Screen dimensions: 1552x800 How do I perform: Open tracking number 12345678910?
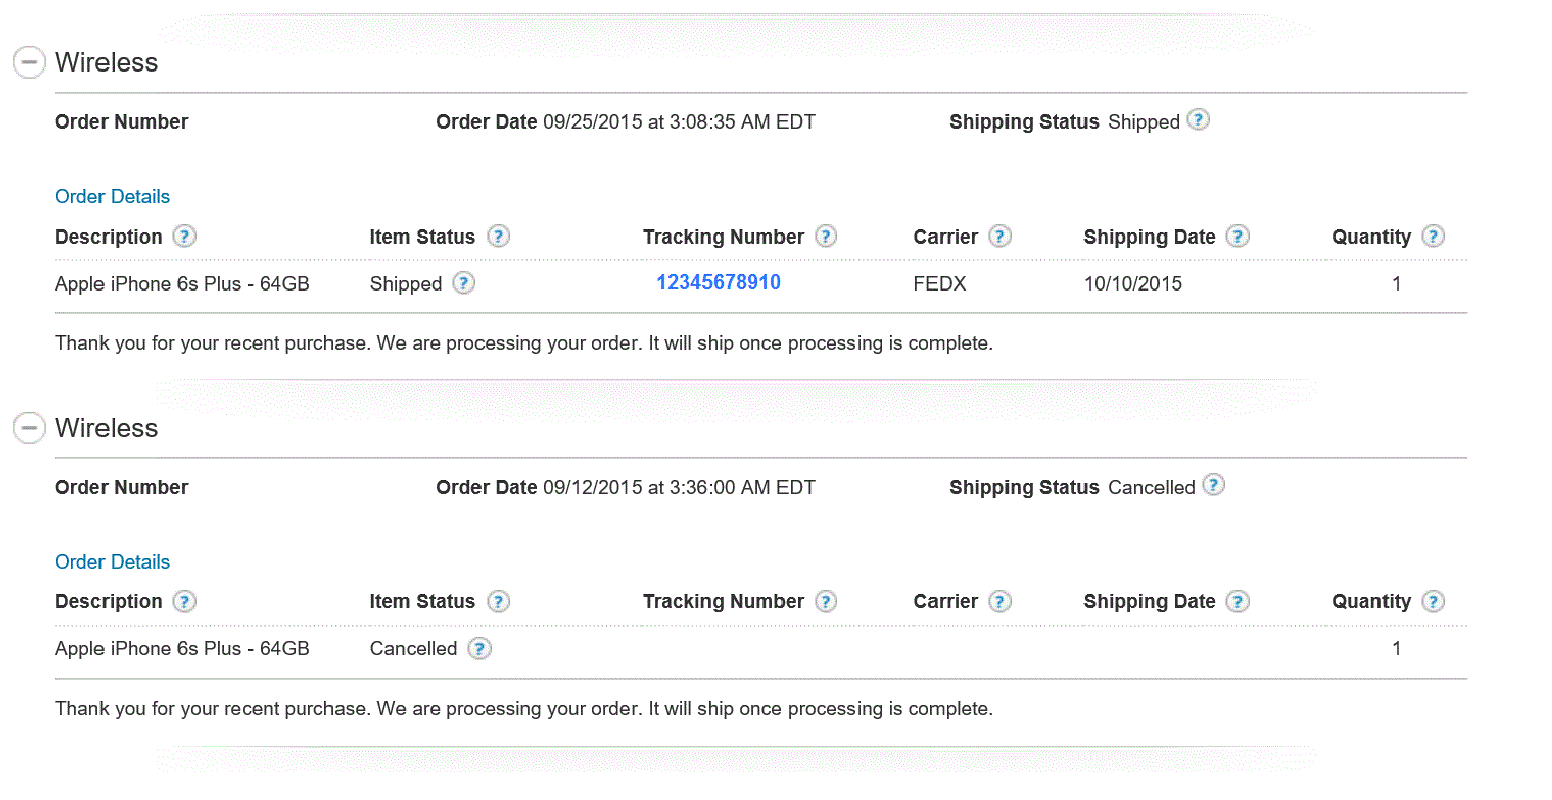(x=718, y=282)
